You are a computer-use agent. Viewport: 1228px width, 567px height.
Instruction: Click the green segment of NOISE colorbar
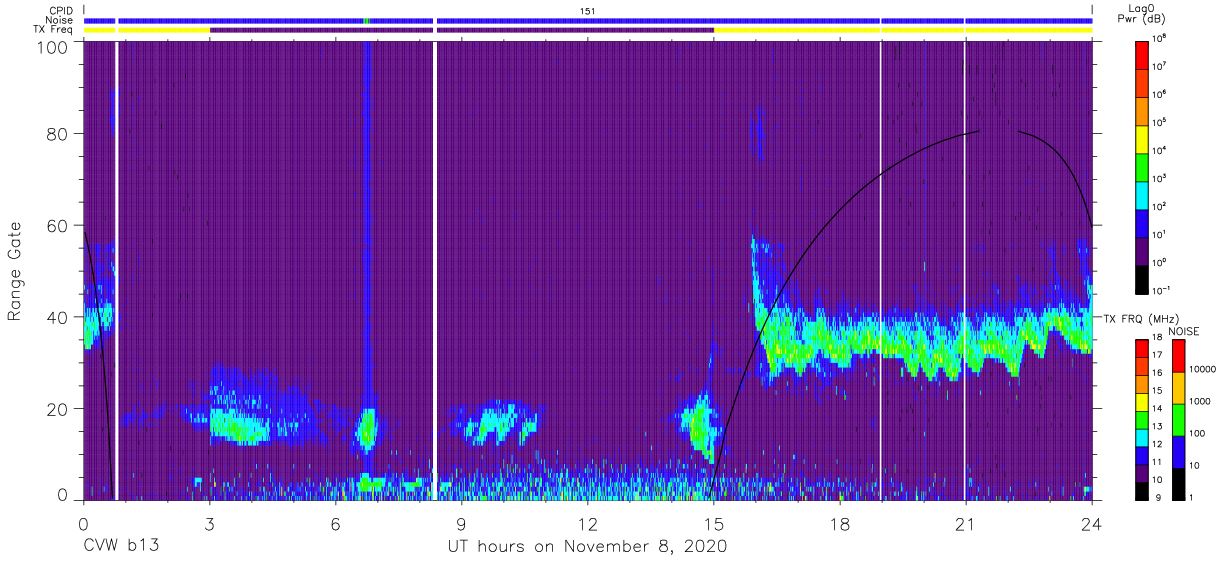(x=1179, y=419)
